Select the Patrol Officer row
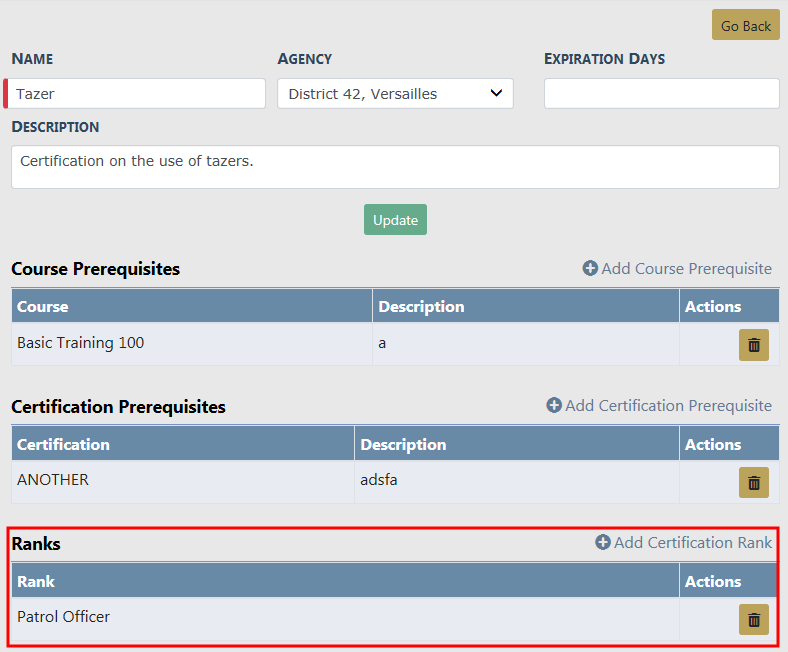 tap(64, 617)
